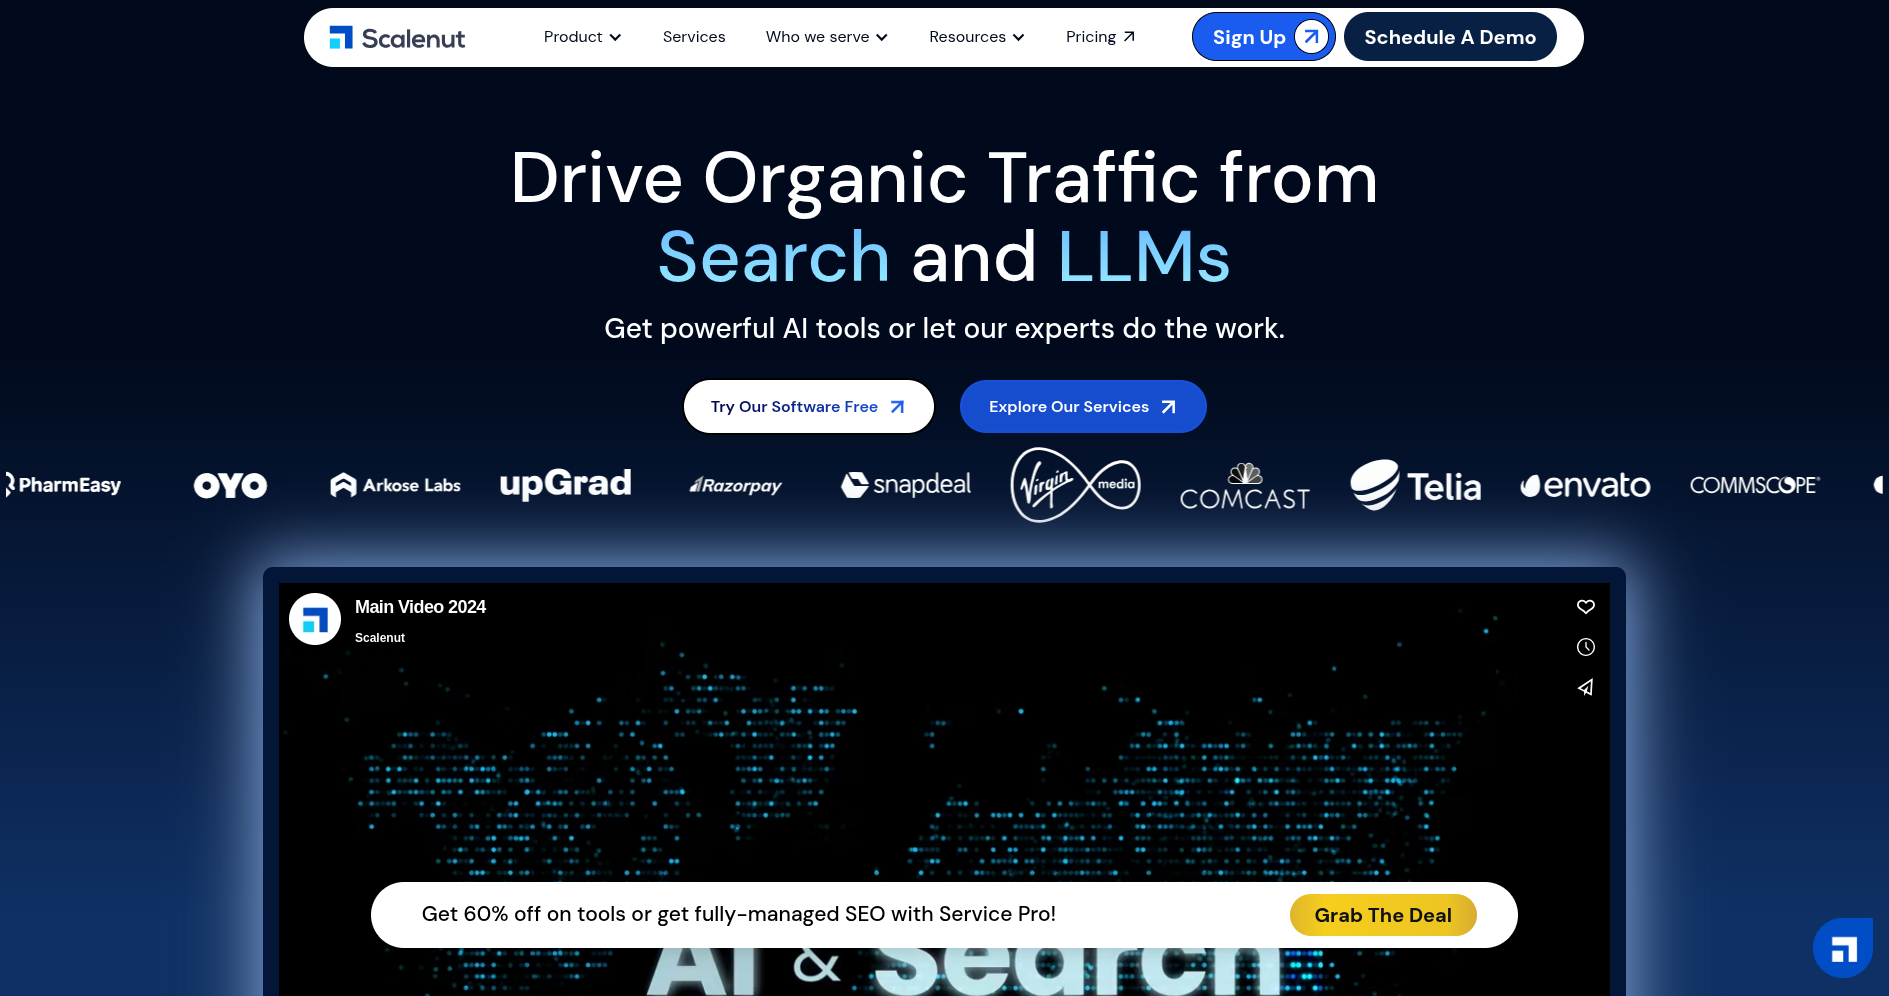Click Try Our Software Free button
The image size is (1889, 996).
(x=808, y=407)
